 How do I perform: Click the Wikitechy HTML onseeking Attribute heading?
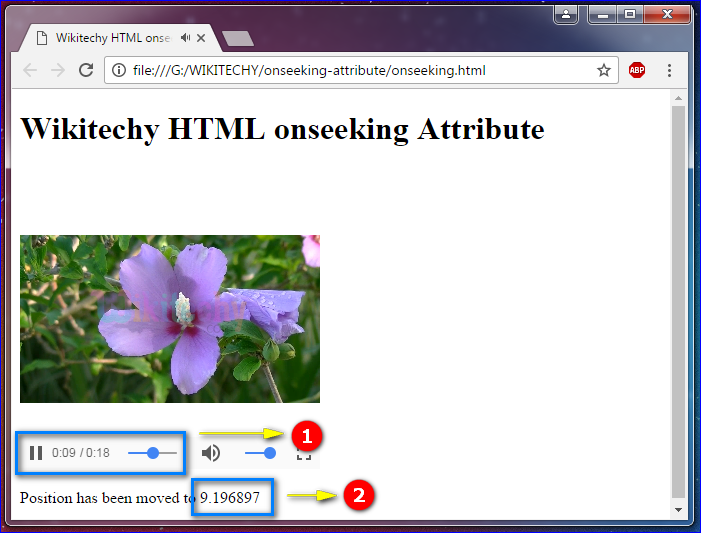pos(283,129)
